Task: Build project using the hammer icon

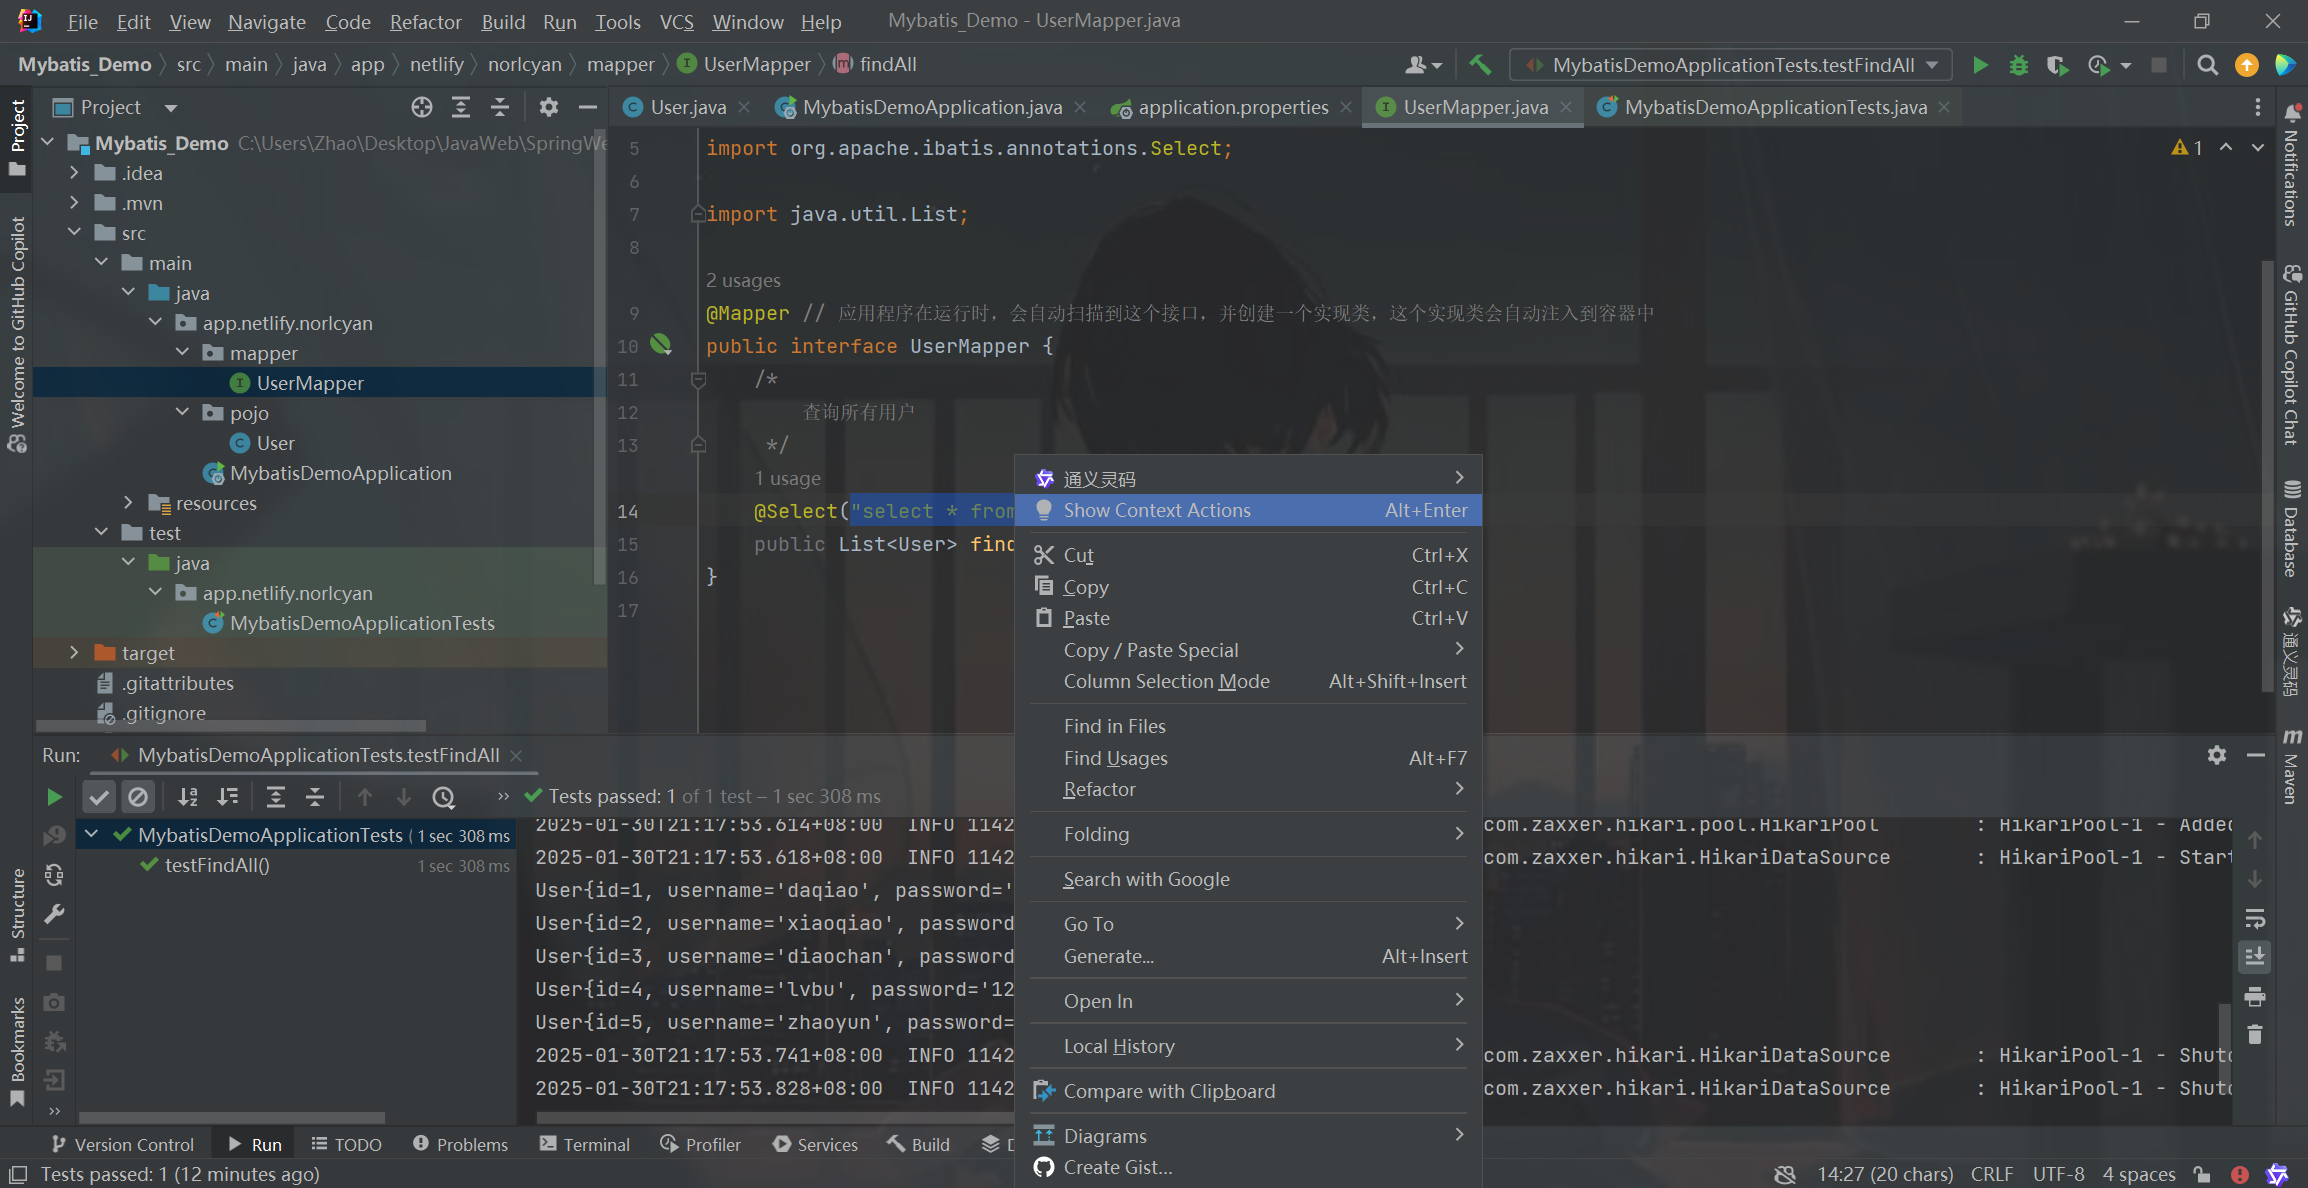Action: point(1480,65)
